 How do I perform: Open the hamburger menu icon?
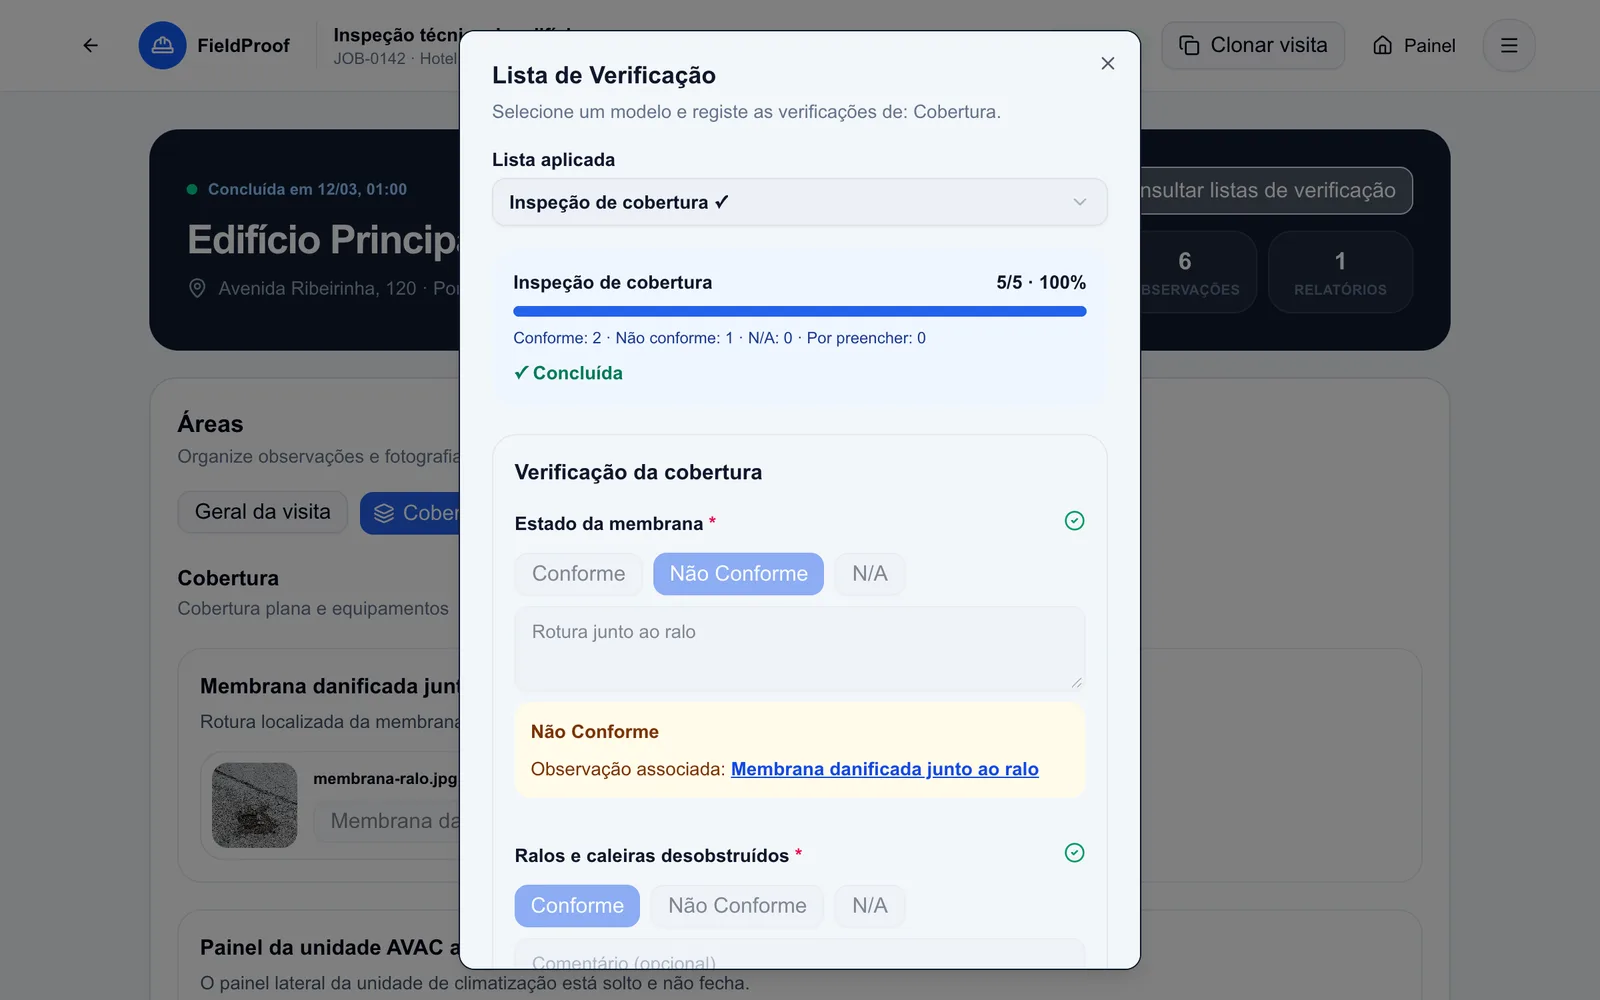[1509, 45]
